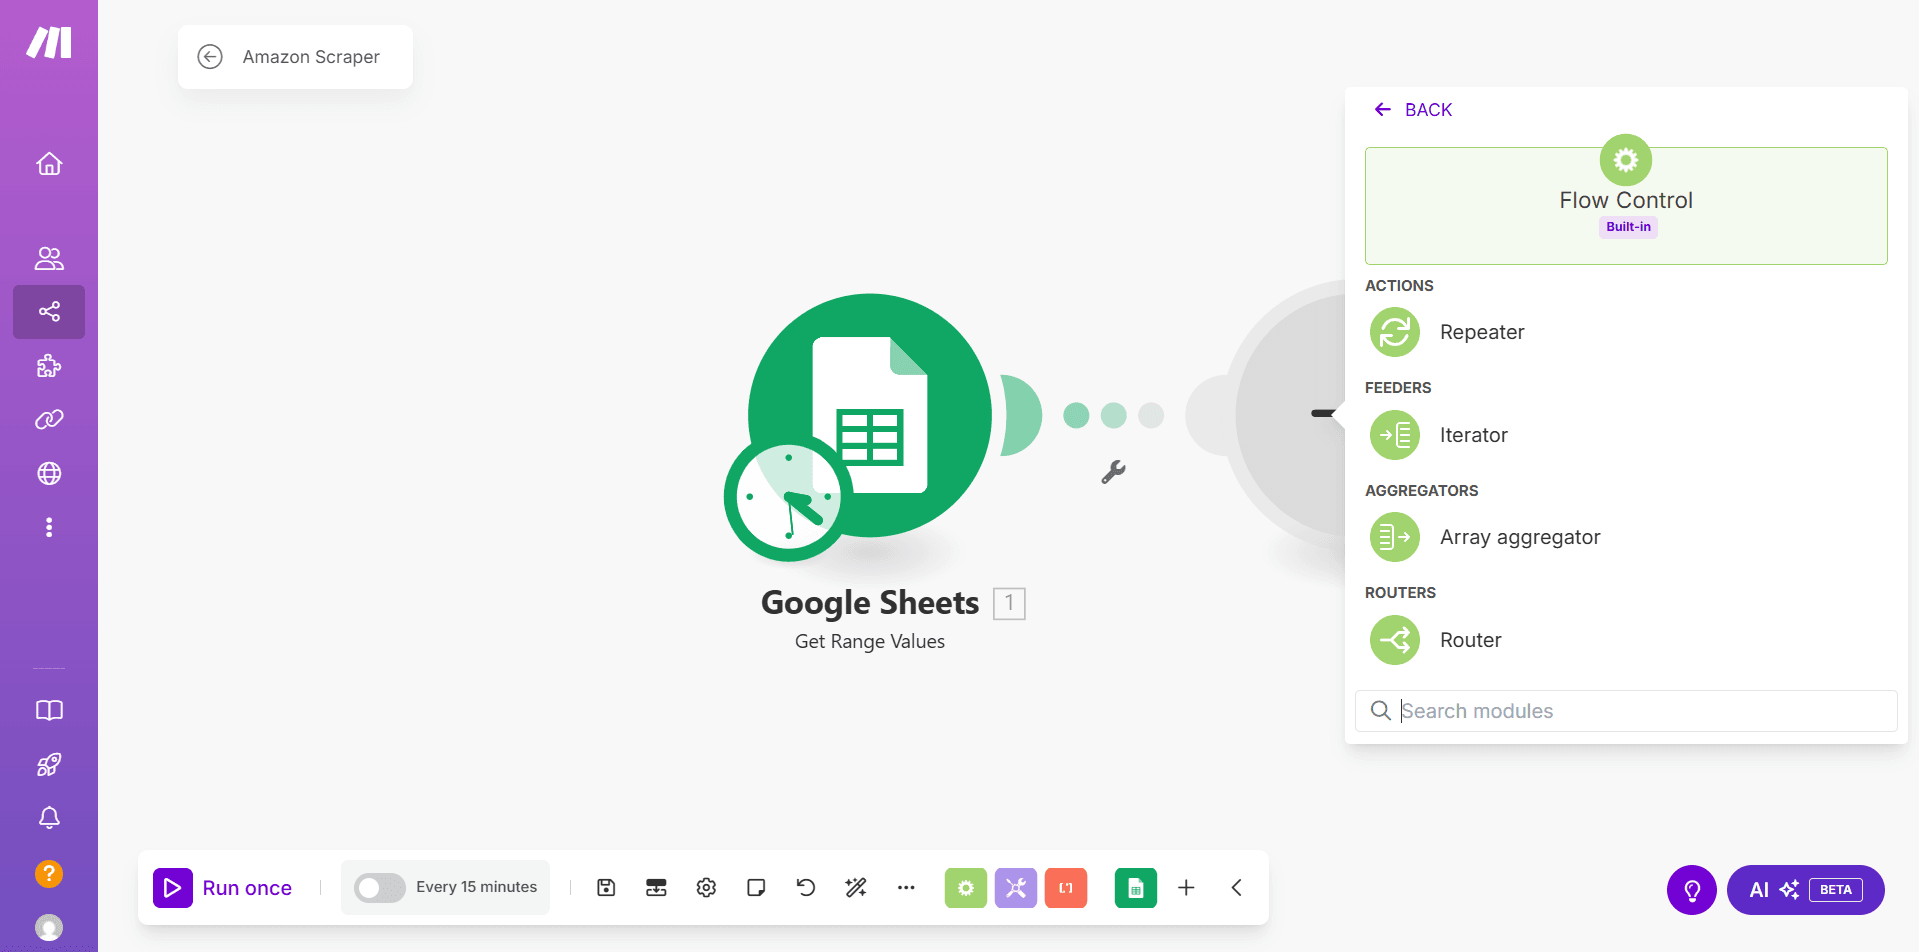Click the Notes icon in the toolbar
Image resolution: width=1919 pixels, height=952 pixels.
(x=756, y=888)
